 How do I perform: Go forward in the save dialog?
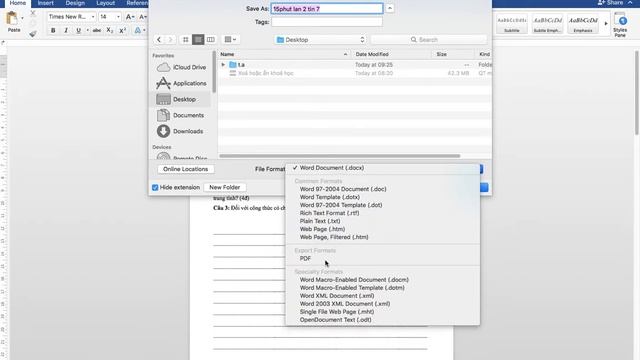tap(171, 40)
